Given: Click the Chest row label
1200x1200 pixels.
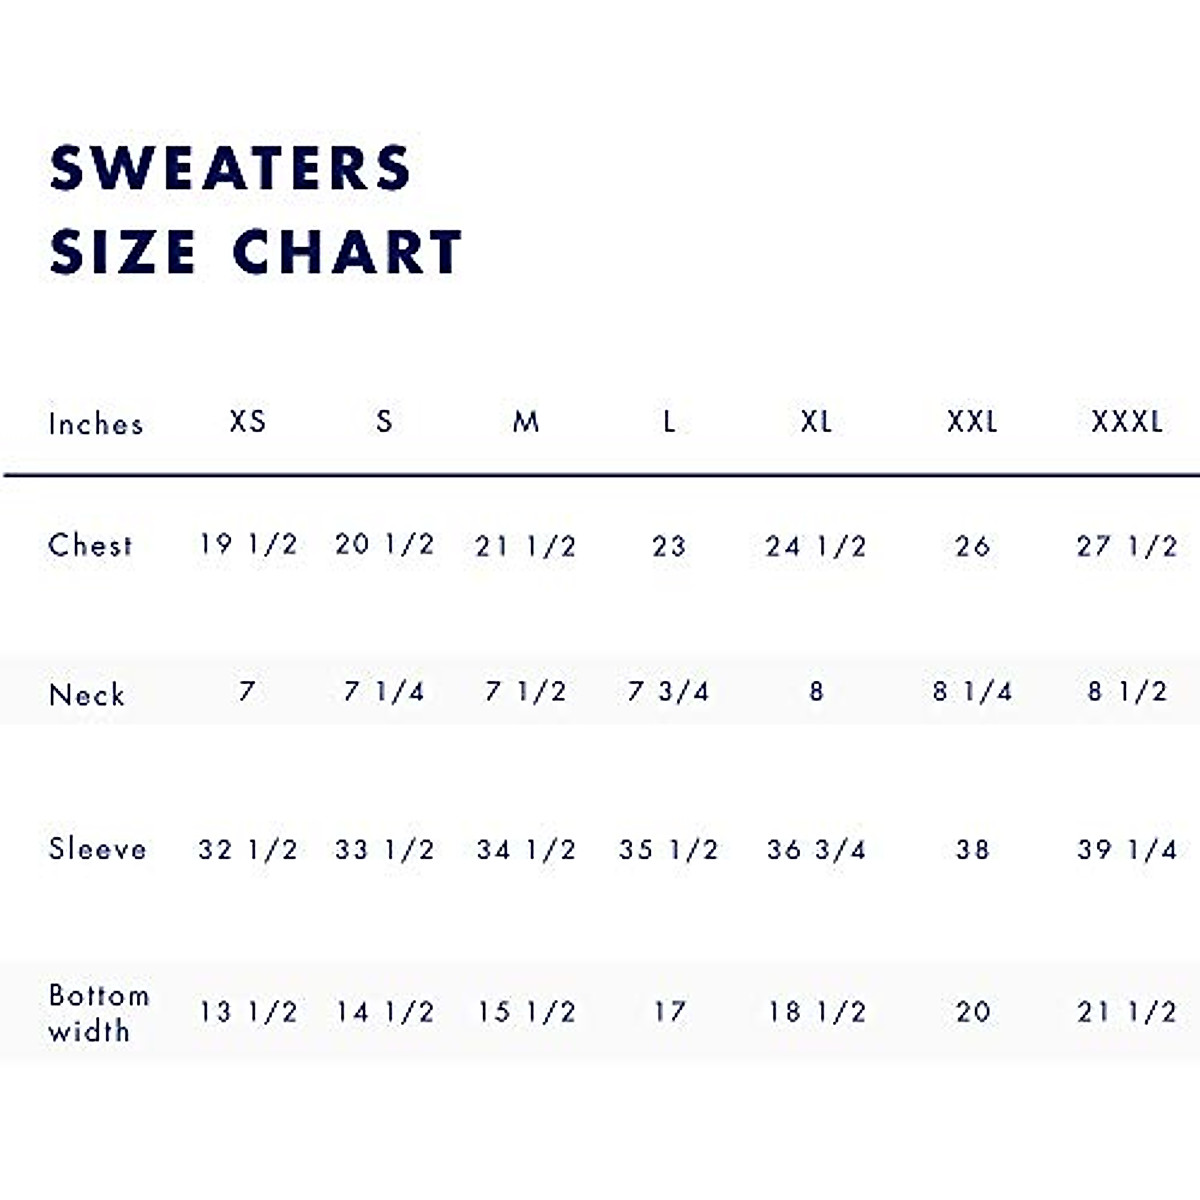Looking at the screenshot, I should click(x=90, y=545).
